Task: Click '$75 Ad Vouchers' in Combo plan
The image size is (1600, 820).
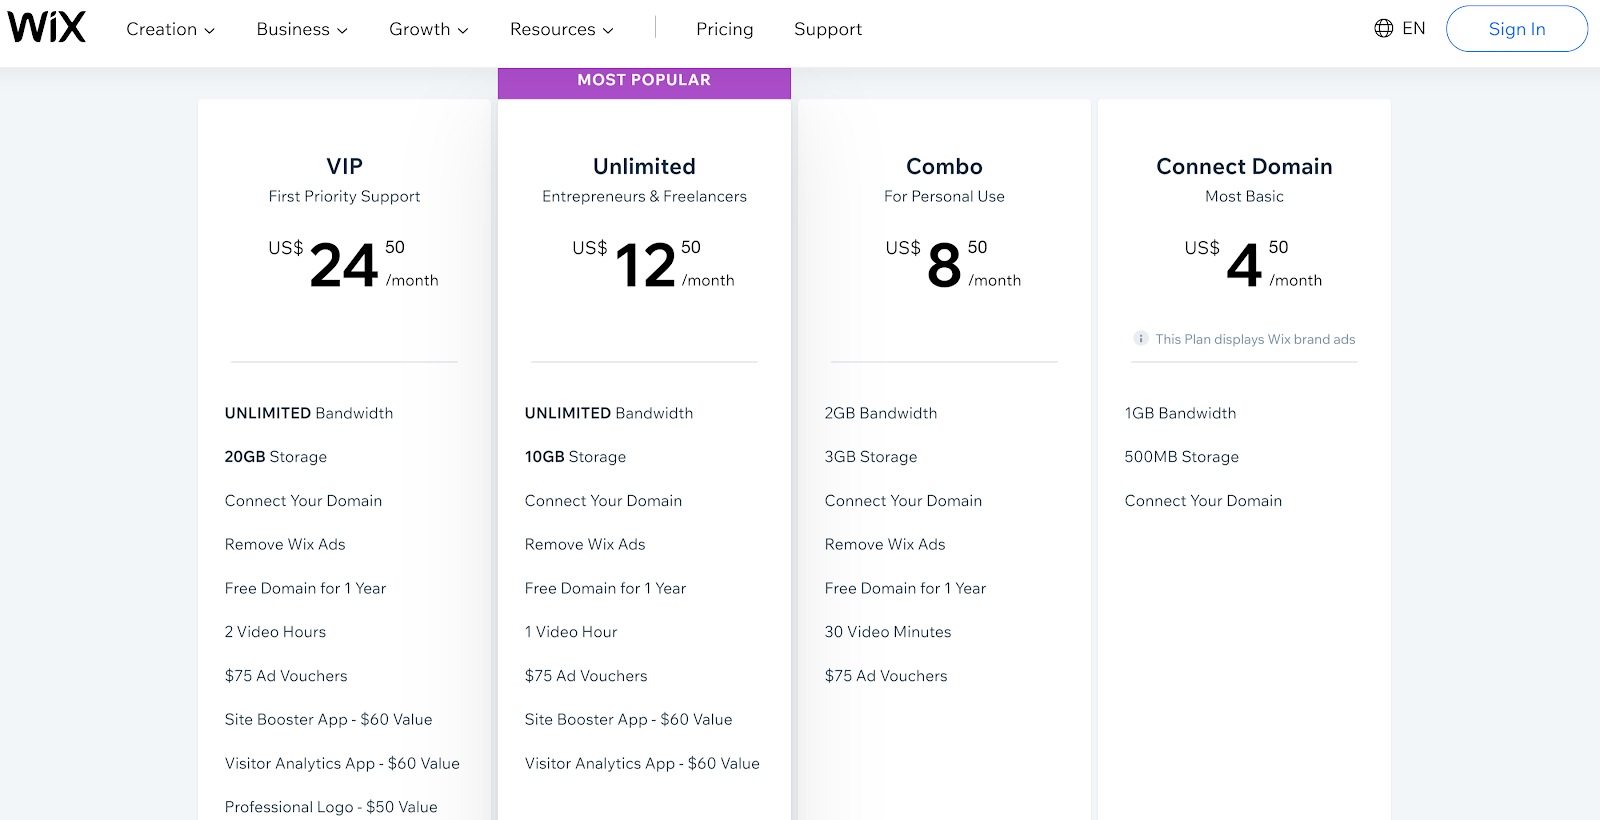Action: point(886,676)
